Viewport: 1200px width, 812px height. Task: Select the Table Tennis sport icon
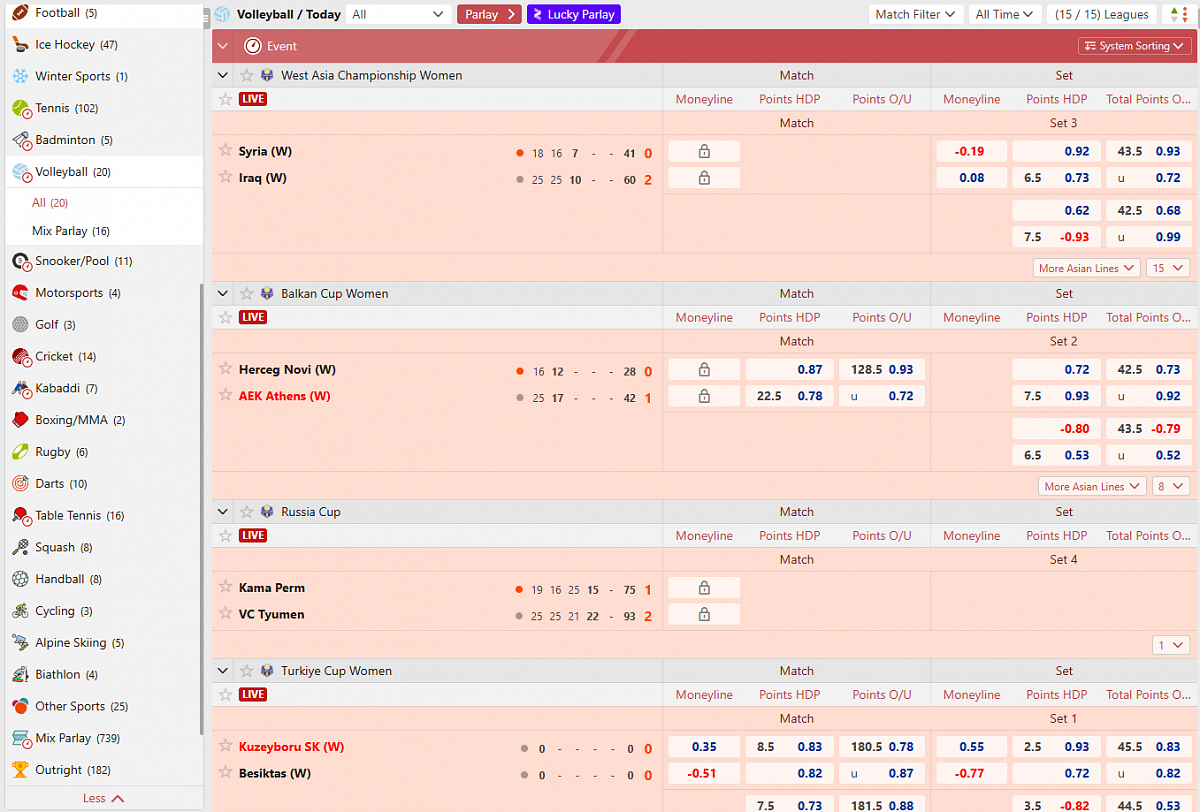pos(22,515)
